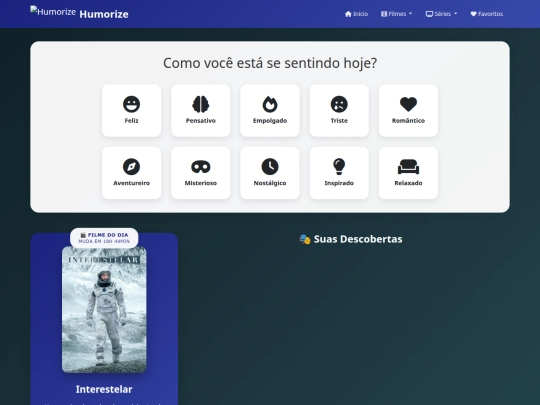Viewport: 540px width, 405px height.
Task: Choose the Nostálgico clock icon
Action: click(270, 167)
